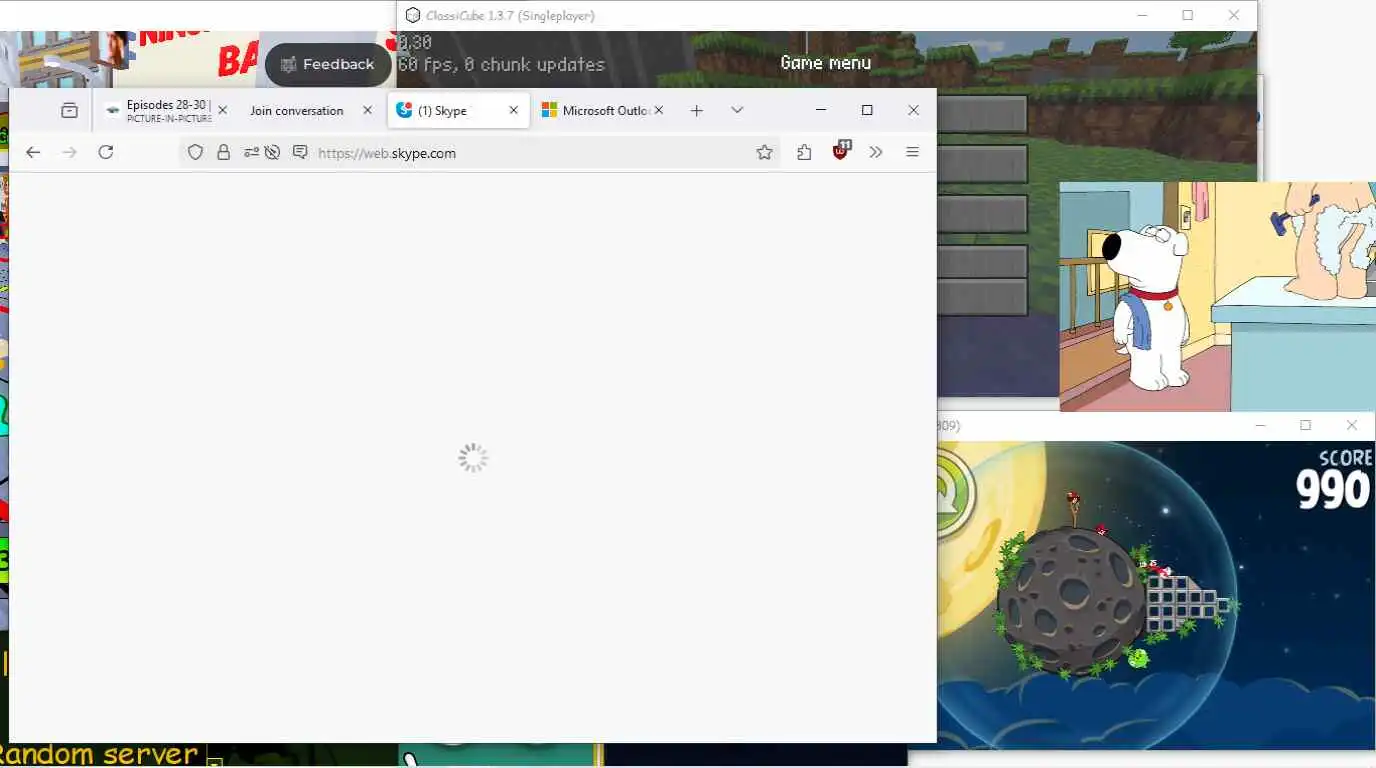This screenshot has height=768, width=1376.
Task: Close the Skype tab
Action: (514, 110)
